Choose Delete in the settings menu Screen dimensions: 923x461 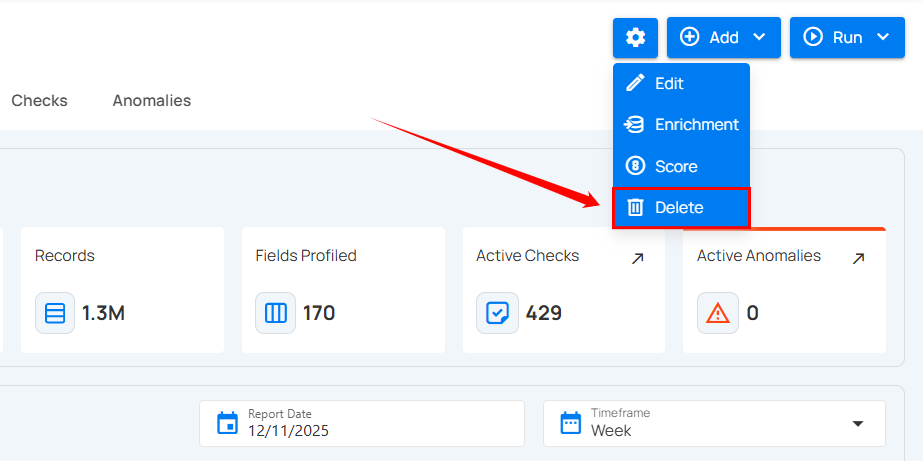[x=680, y=208]
